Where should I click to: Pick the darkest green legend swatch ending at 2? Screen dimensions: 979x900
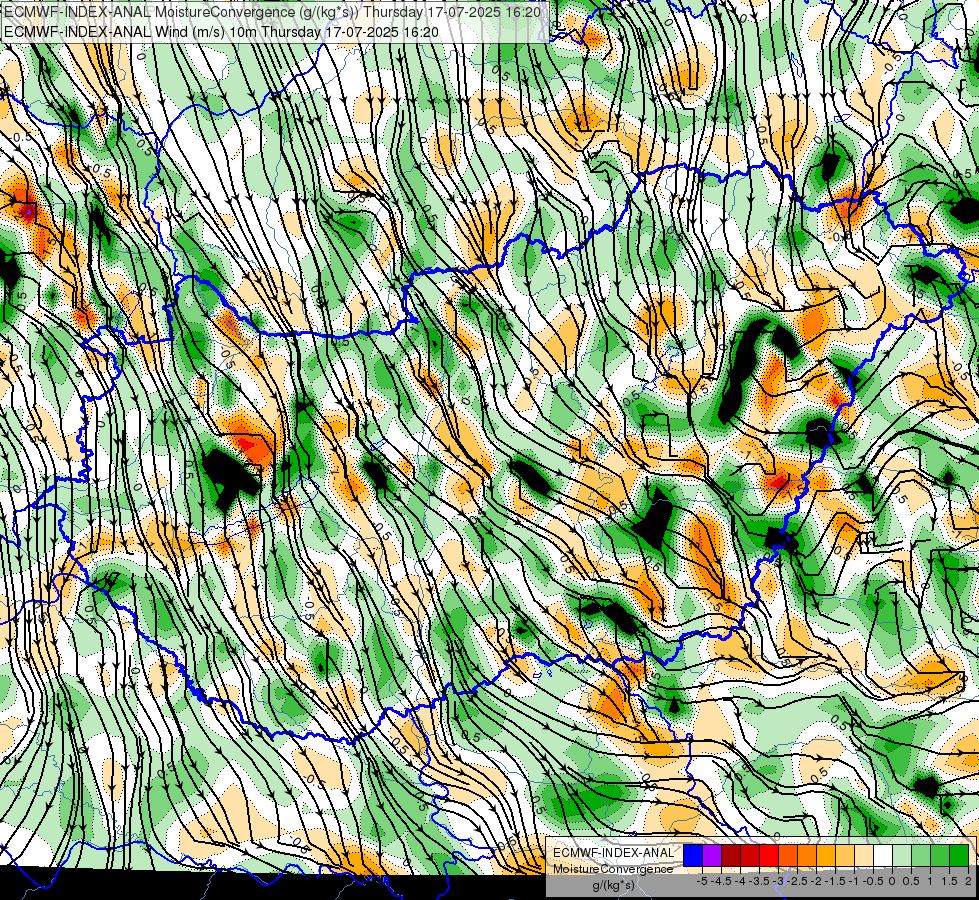(959, 855)
